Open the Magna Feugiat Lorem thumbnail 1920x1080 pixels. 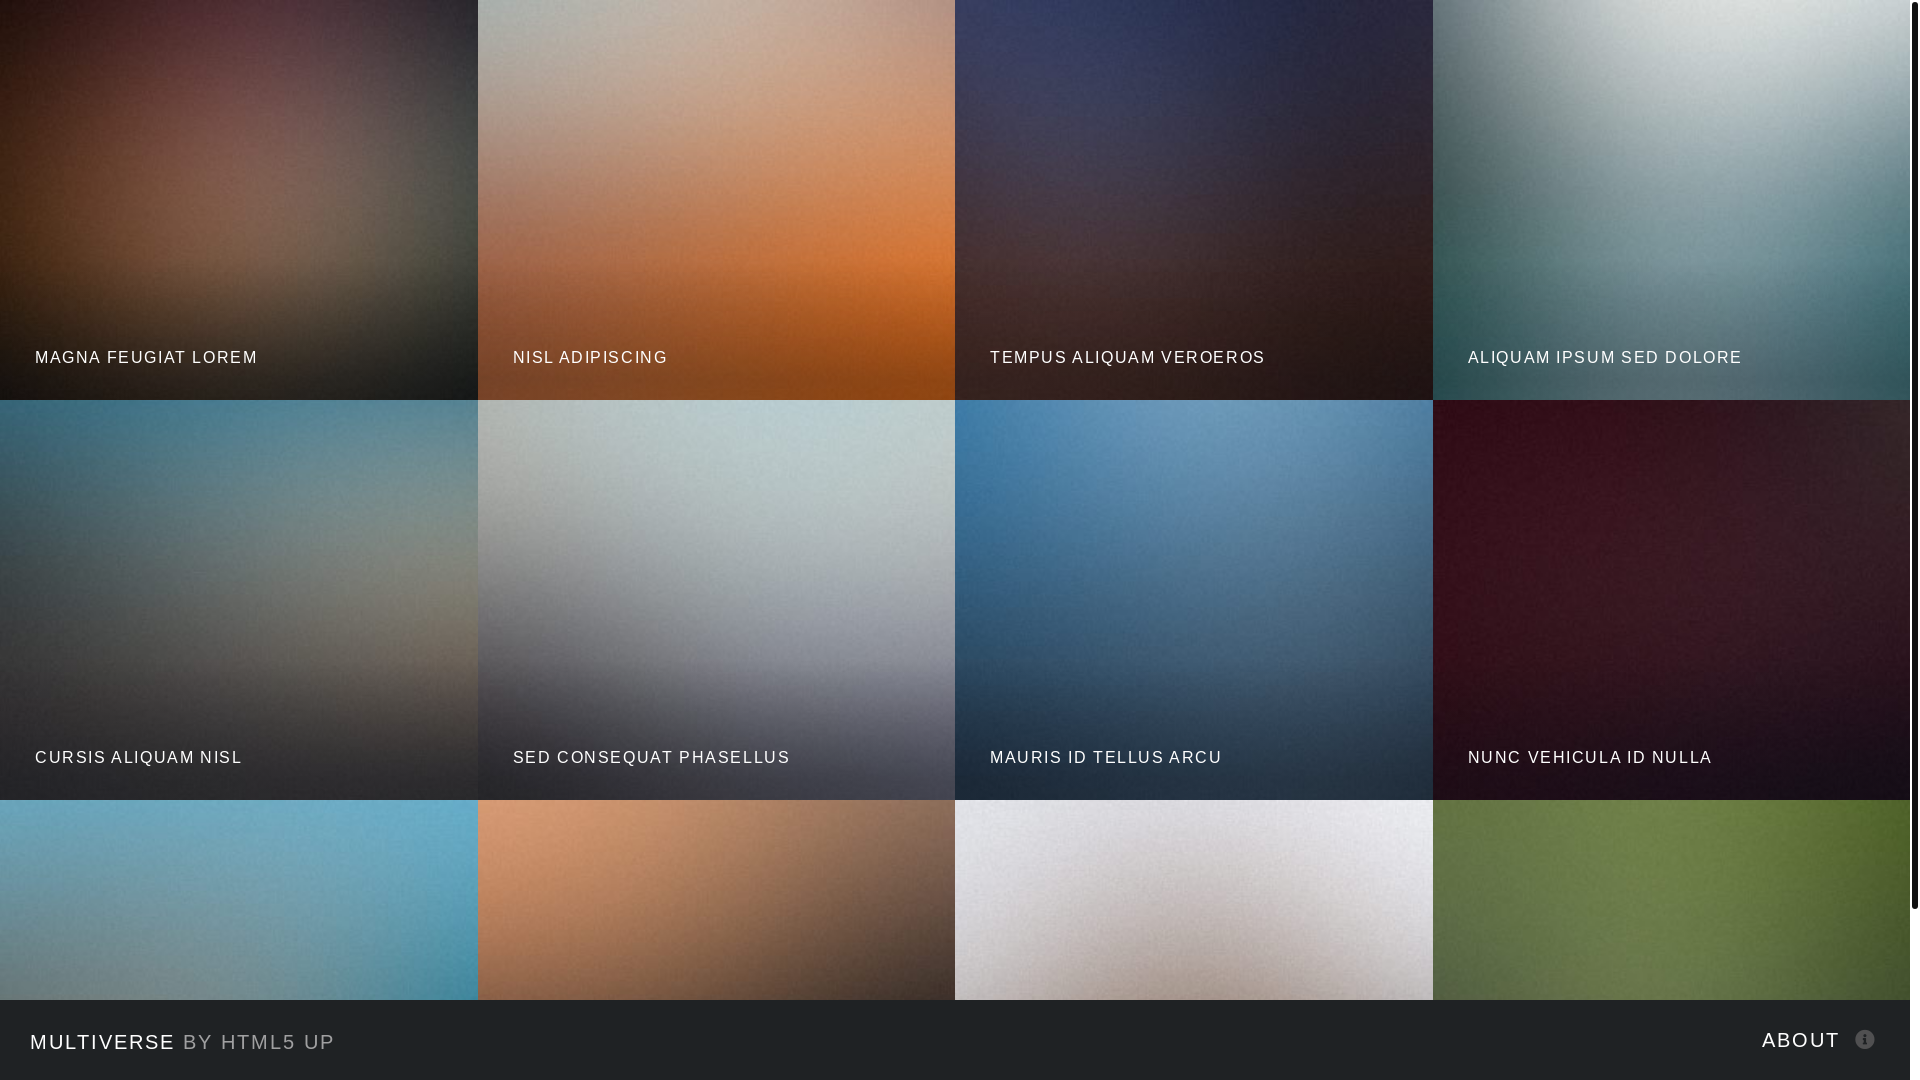[x=239, y=200]
